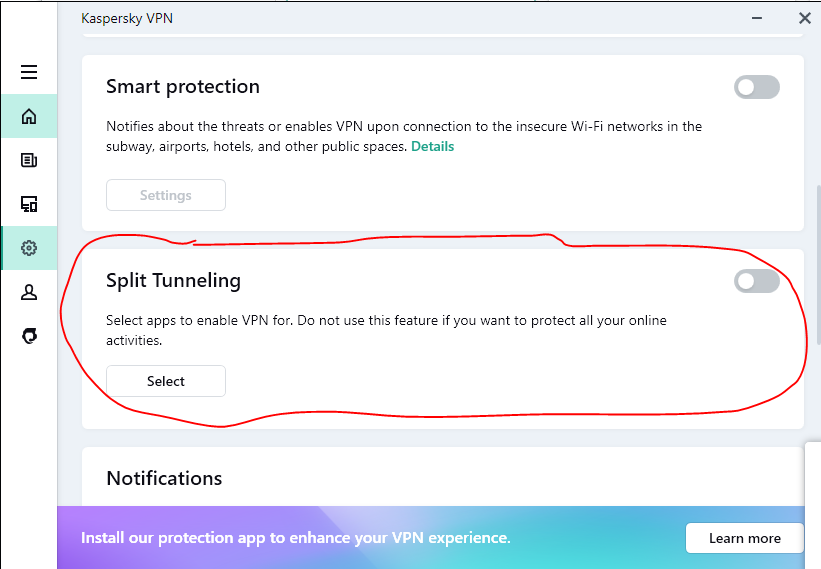Open the news section icon in sidebar
Screen dimensions: 821x569
pyautogui.click(x=29, y=160)
